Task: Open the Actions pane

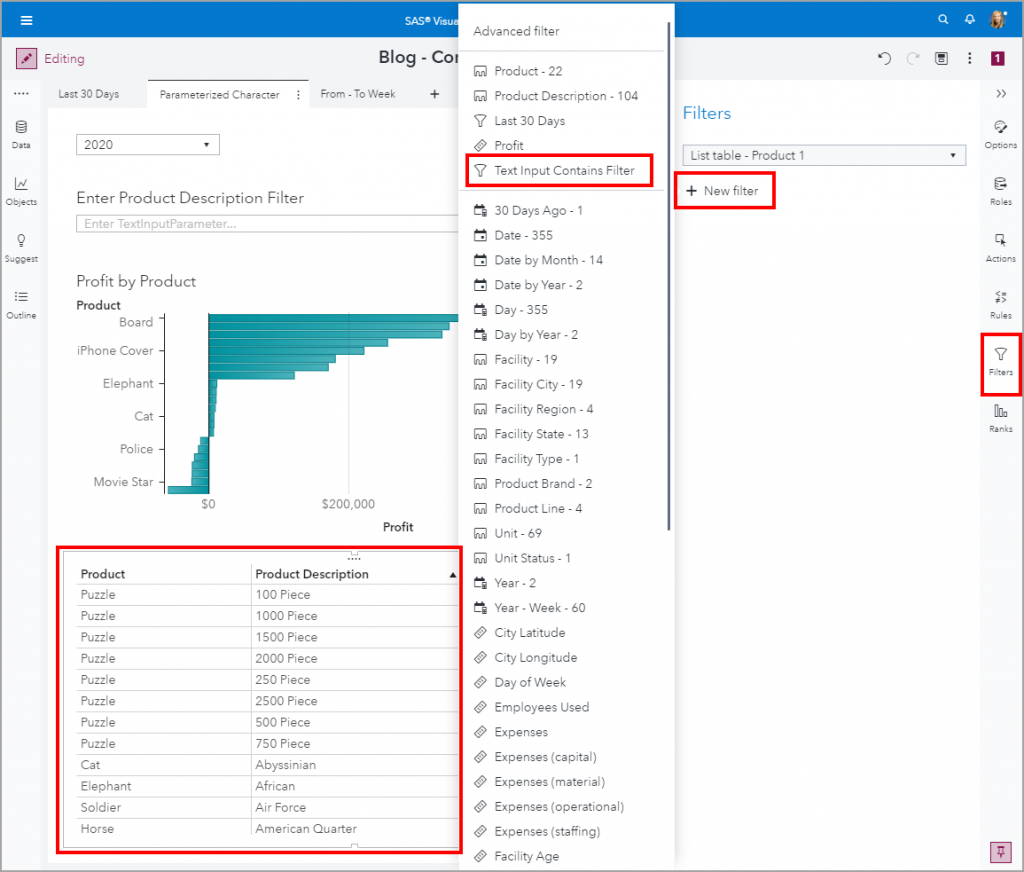Action: click(x=1000, y=245)
